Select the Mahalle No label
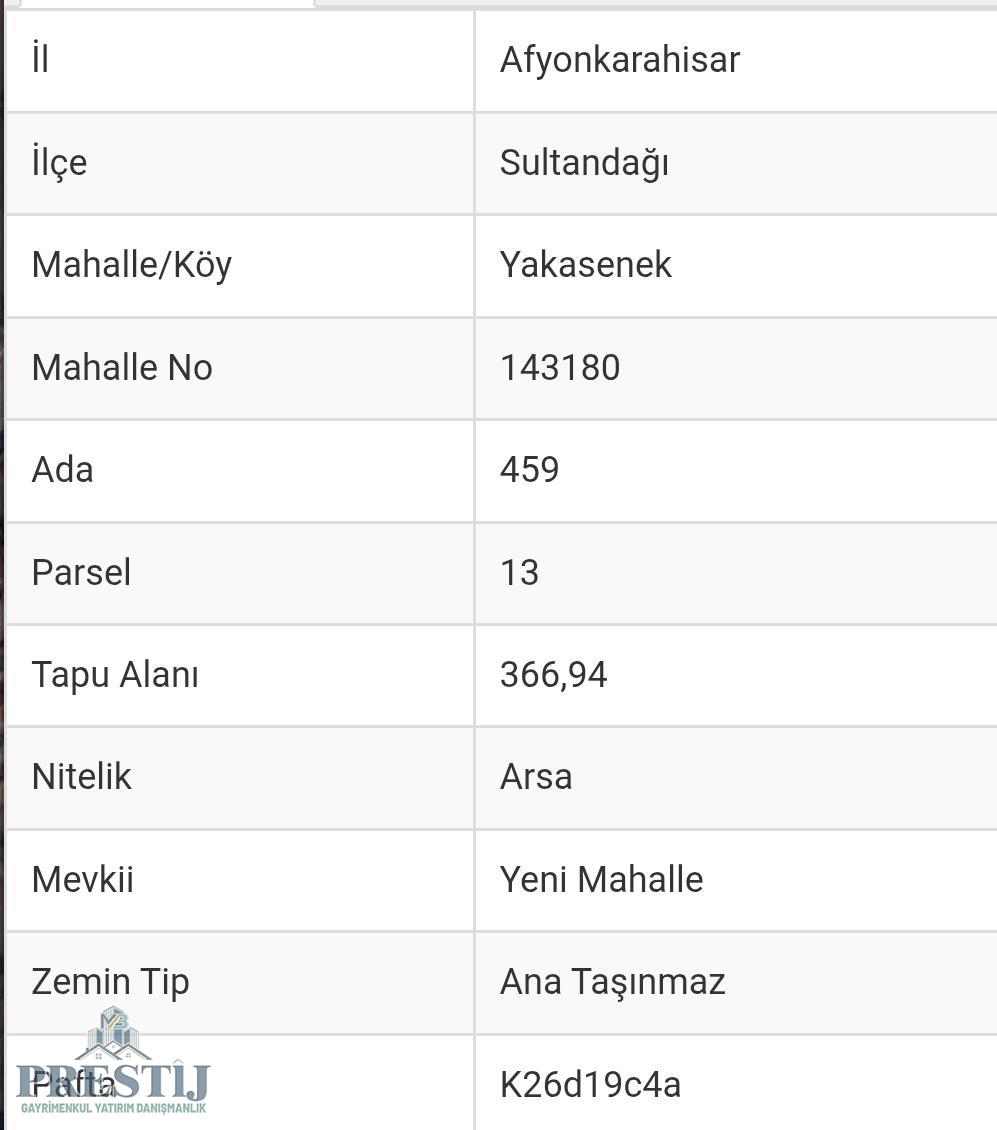 click(122, 368)
